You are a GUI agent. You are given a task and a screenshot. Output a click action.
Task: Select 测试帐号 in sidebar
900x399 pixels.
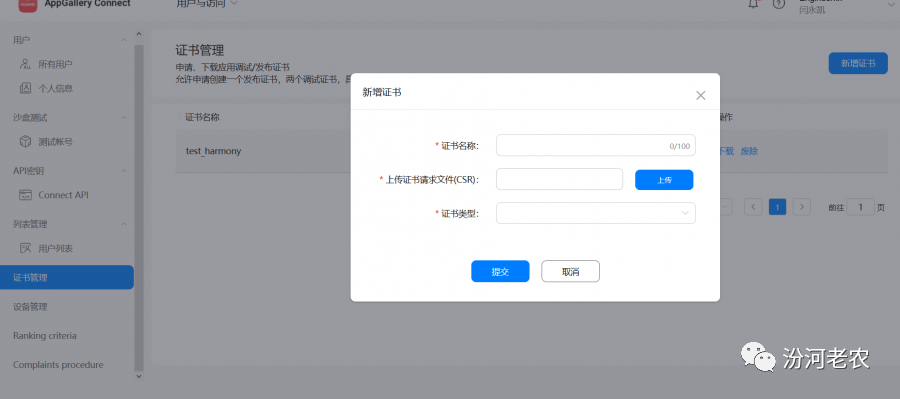pyautogui.click(x=55, y=142)
